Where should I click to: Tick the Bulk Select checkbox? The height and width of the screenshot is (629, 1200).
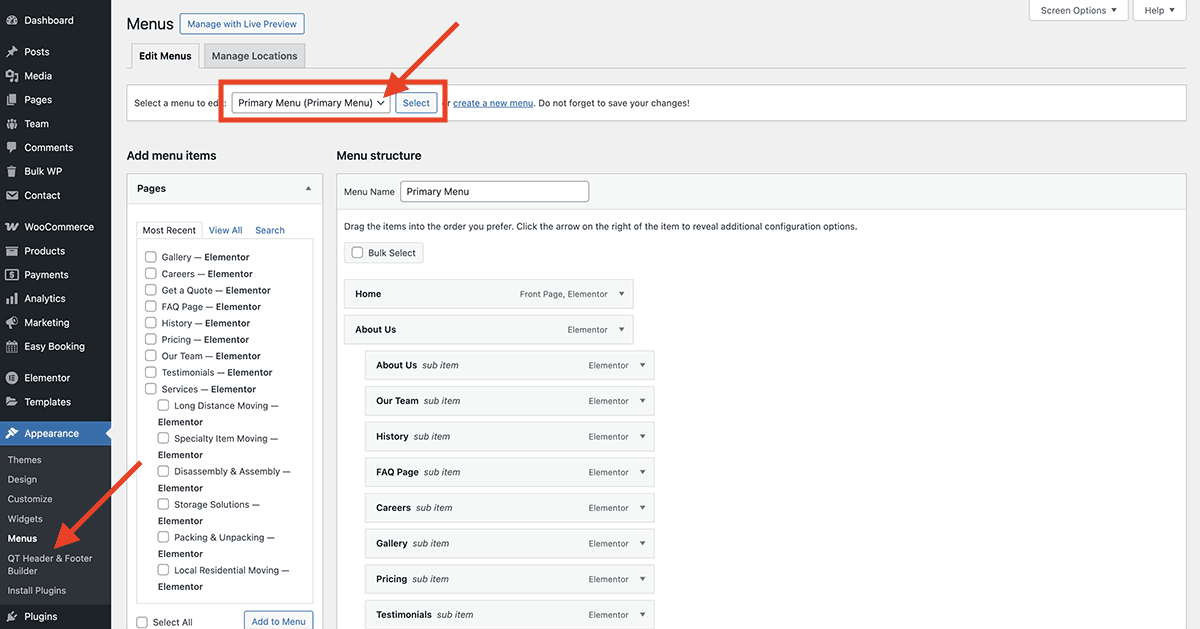[357, 253]
